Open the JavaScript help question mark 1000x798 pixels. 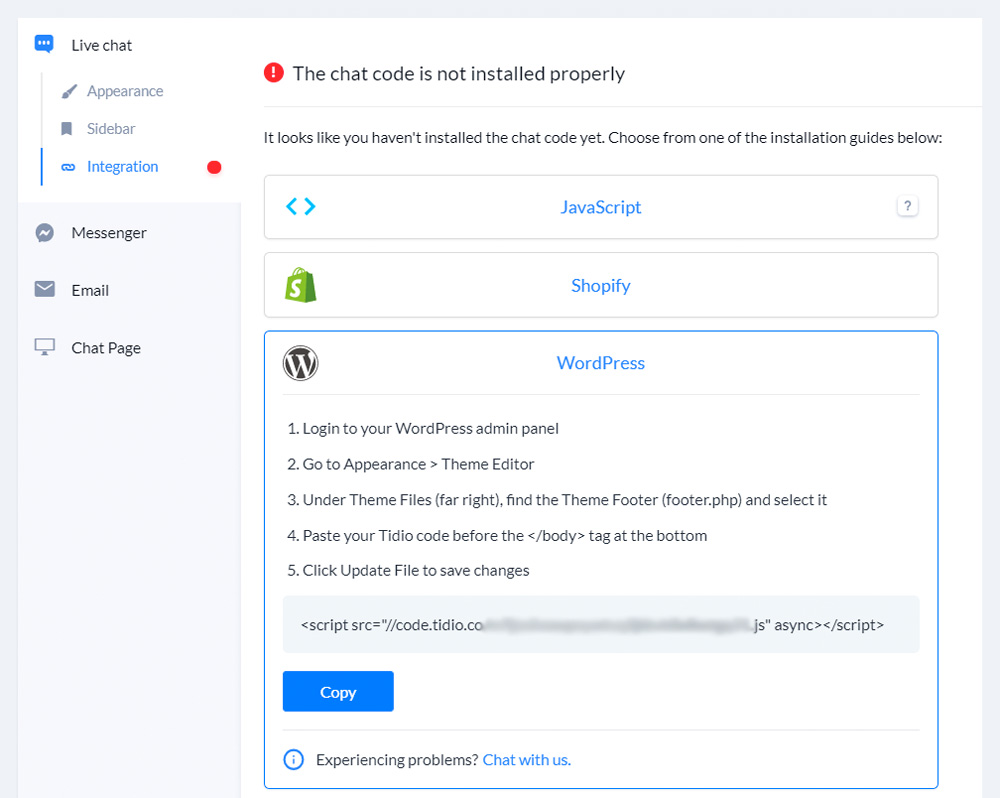tap(908, 206)
